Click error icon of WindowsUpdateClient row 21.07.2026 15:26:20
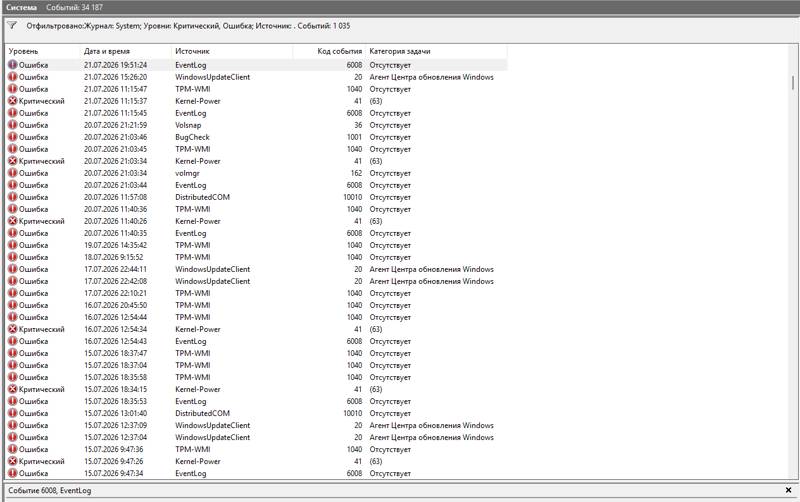 (13, 77)
